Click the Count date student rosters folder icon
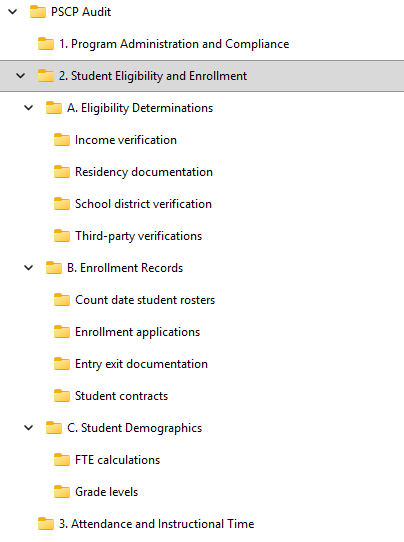Image resolution: width=404 pixels, height=542 pixels. [62, 300]
